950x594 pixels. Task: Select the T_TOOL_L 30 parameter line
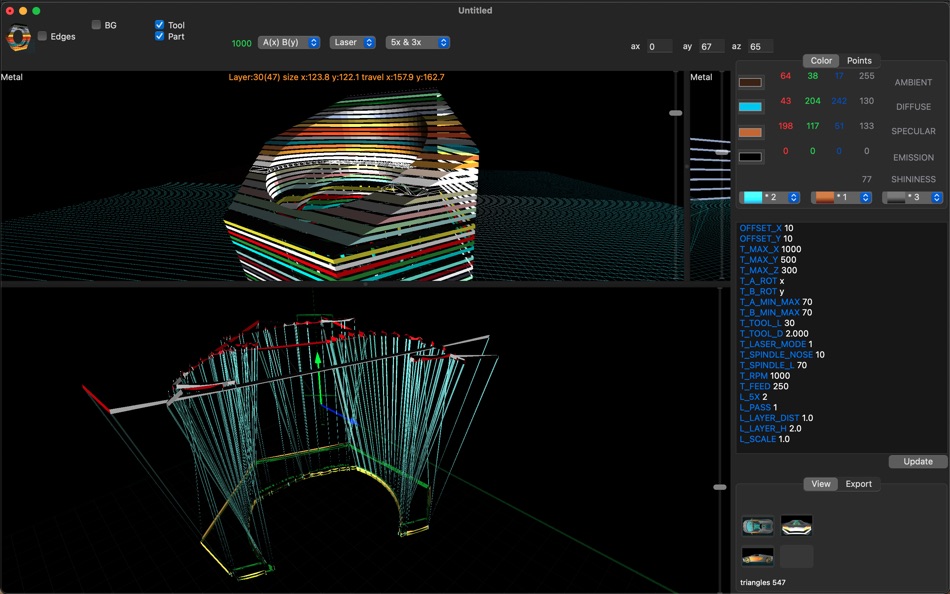[x=766, y=323]
